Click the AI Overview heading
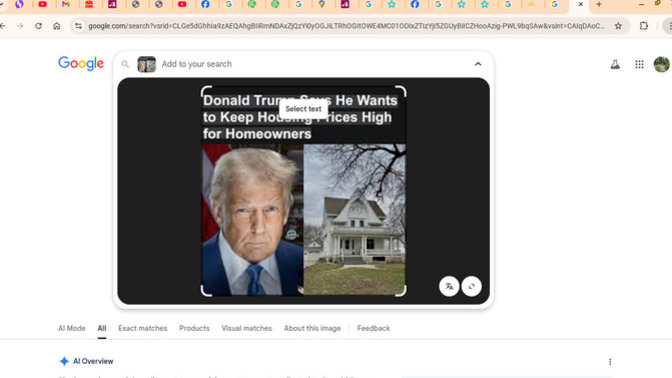 click(93, 361)
